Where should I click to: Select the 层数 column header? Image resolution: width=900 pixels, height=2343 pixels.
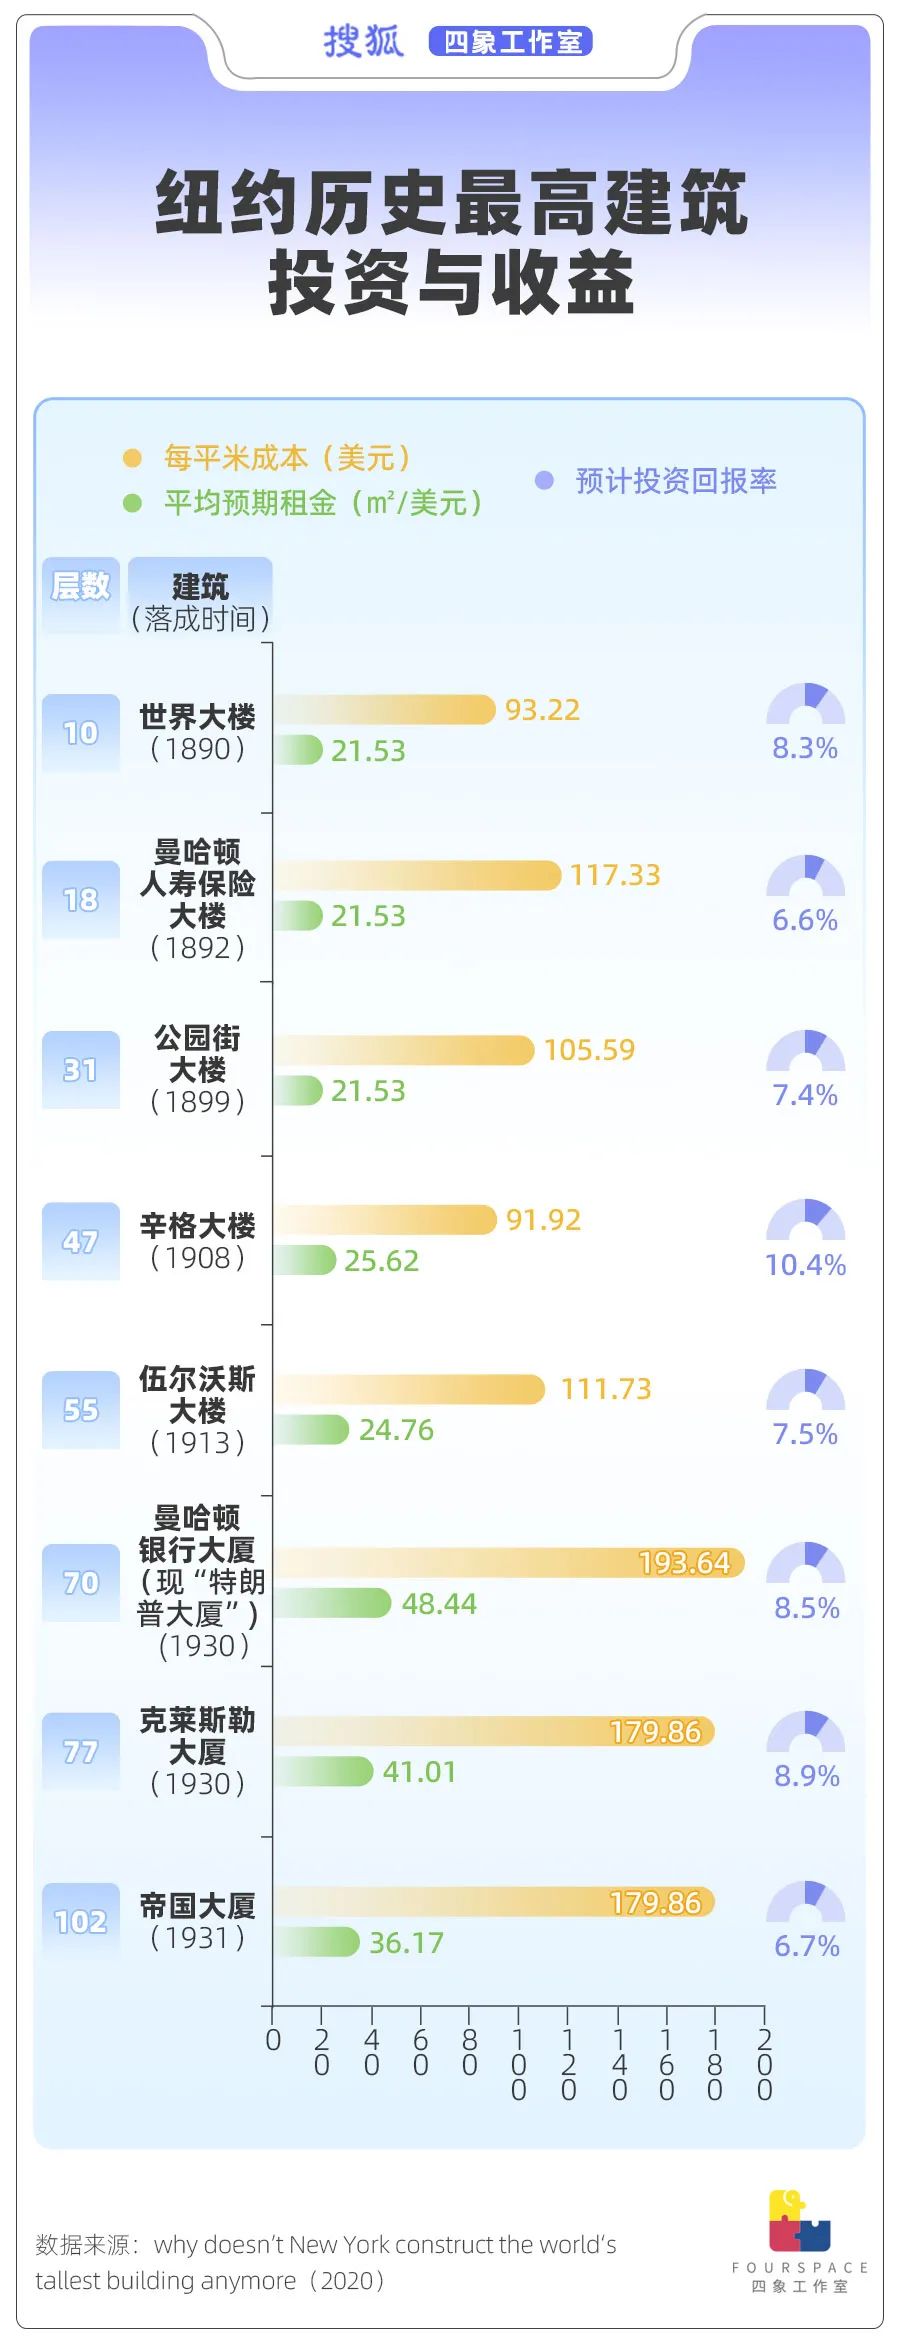pyautogui.click(x=80, y=587)
